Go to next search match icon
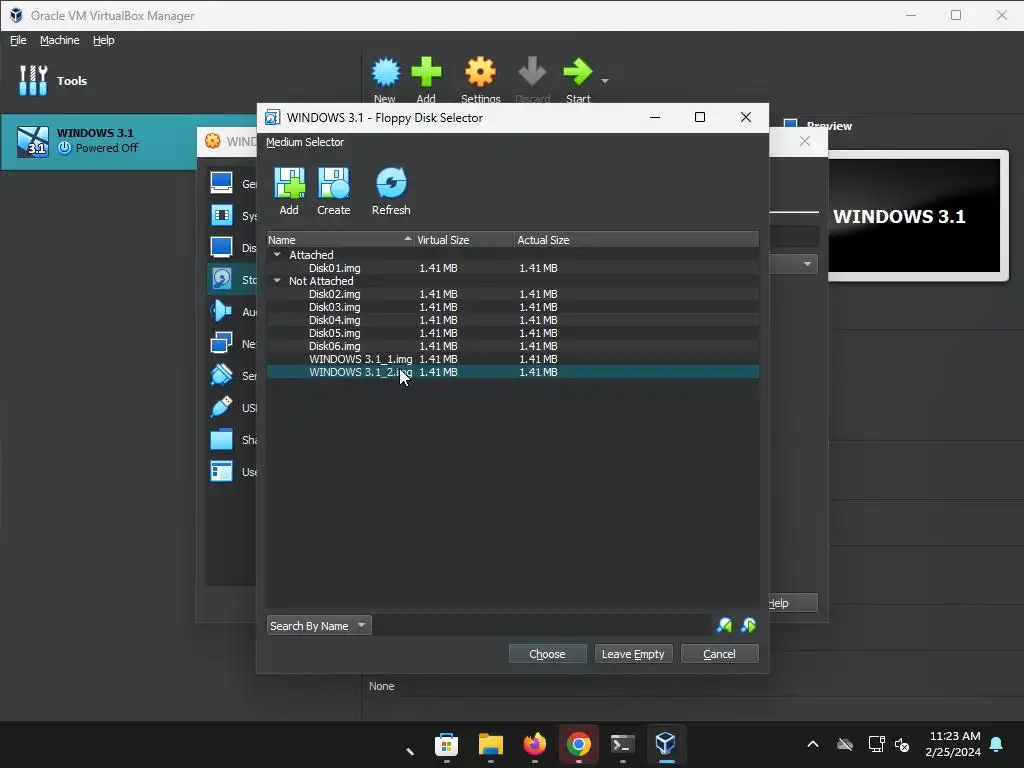 tap(748, 626)
